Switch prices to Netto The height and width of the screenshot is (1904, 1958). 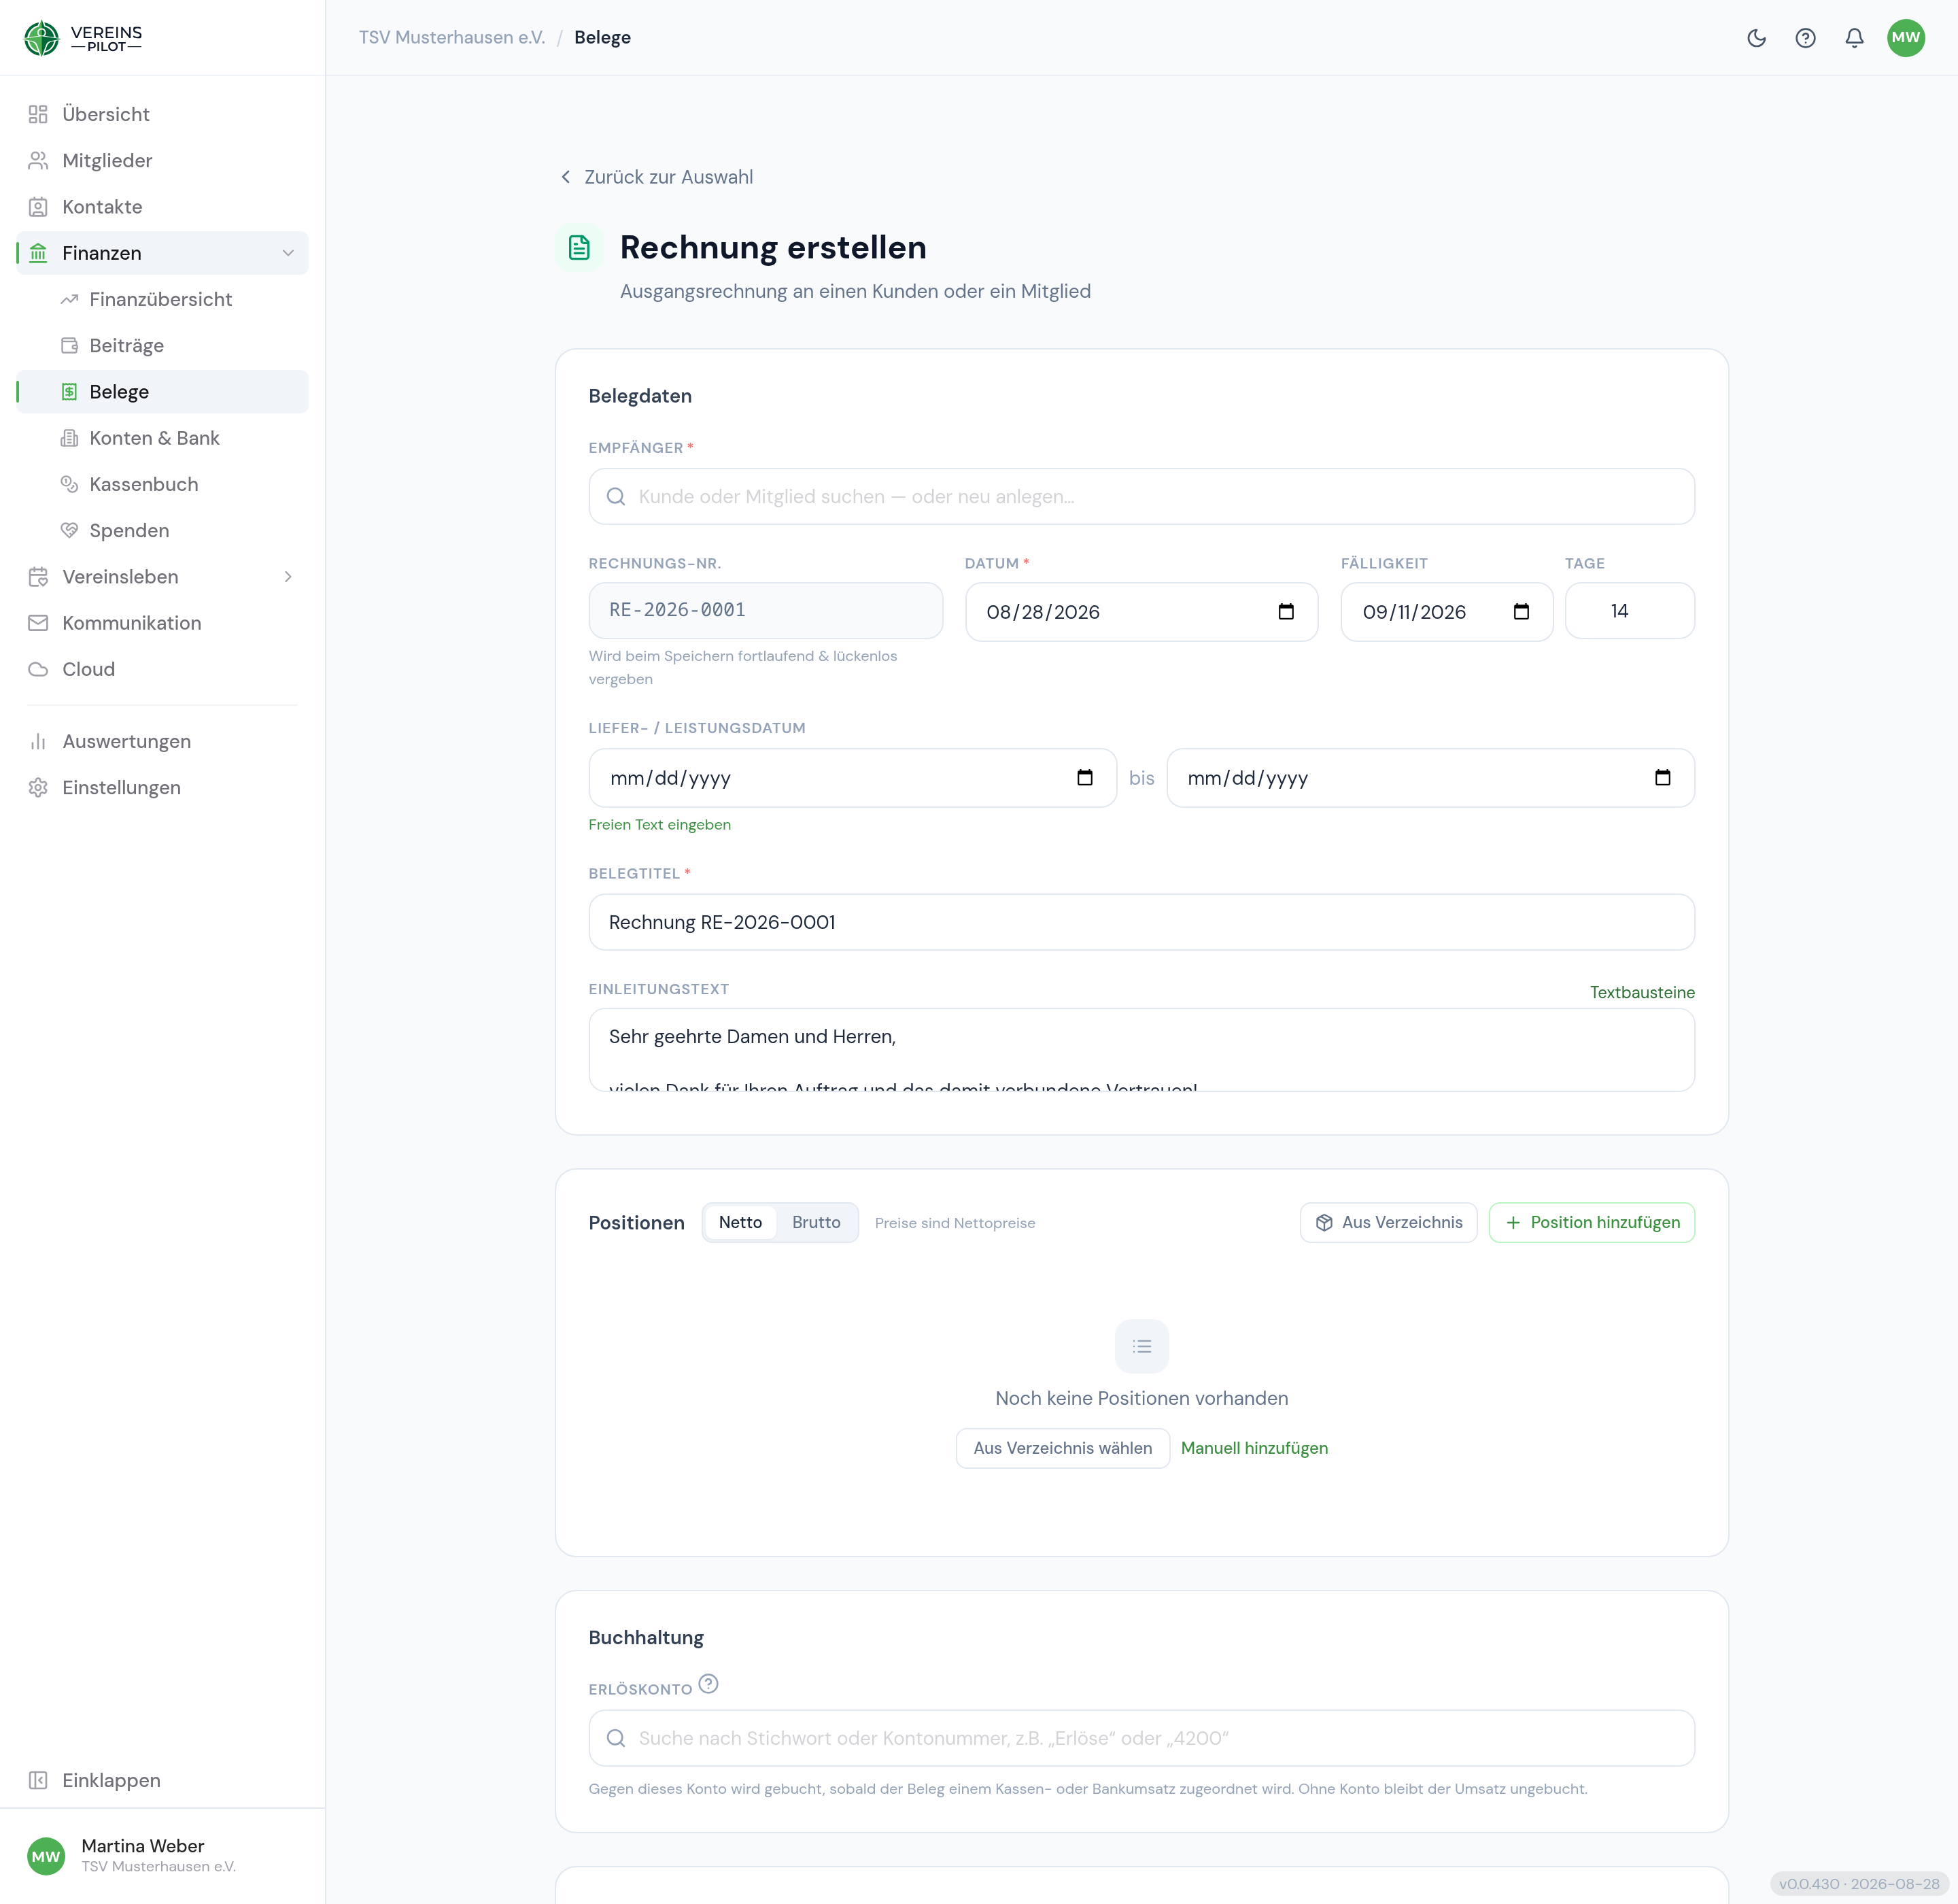(740, 1222)
